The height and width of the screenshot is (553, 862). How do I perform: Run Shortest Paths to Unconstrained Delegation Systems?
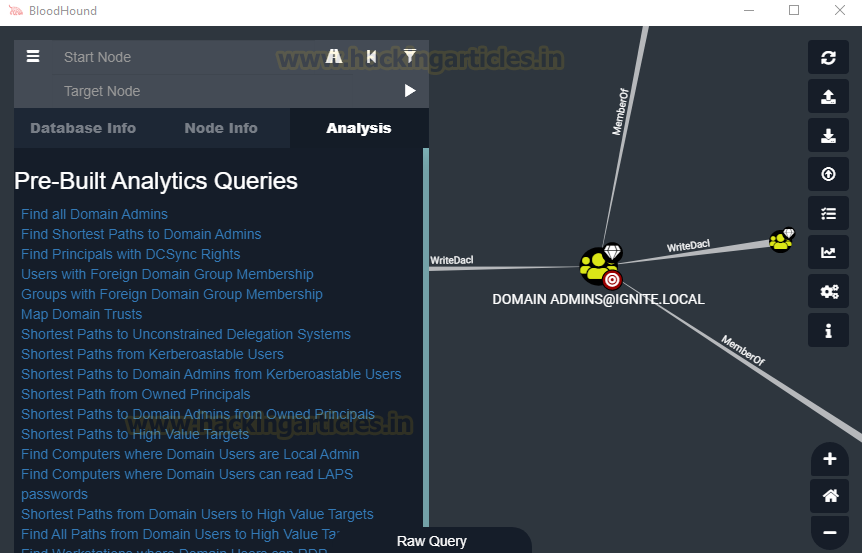coord(186,334)
